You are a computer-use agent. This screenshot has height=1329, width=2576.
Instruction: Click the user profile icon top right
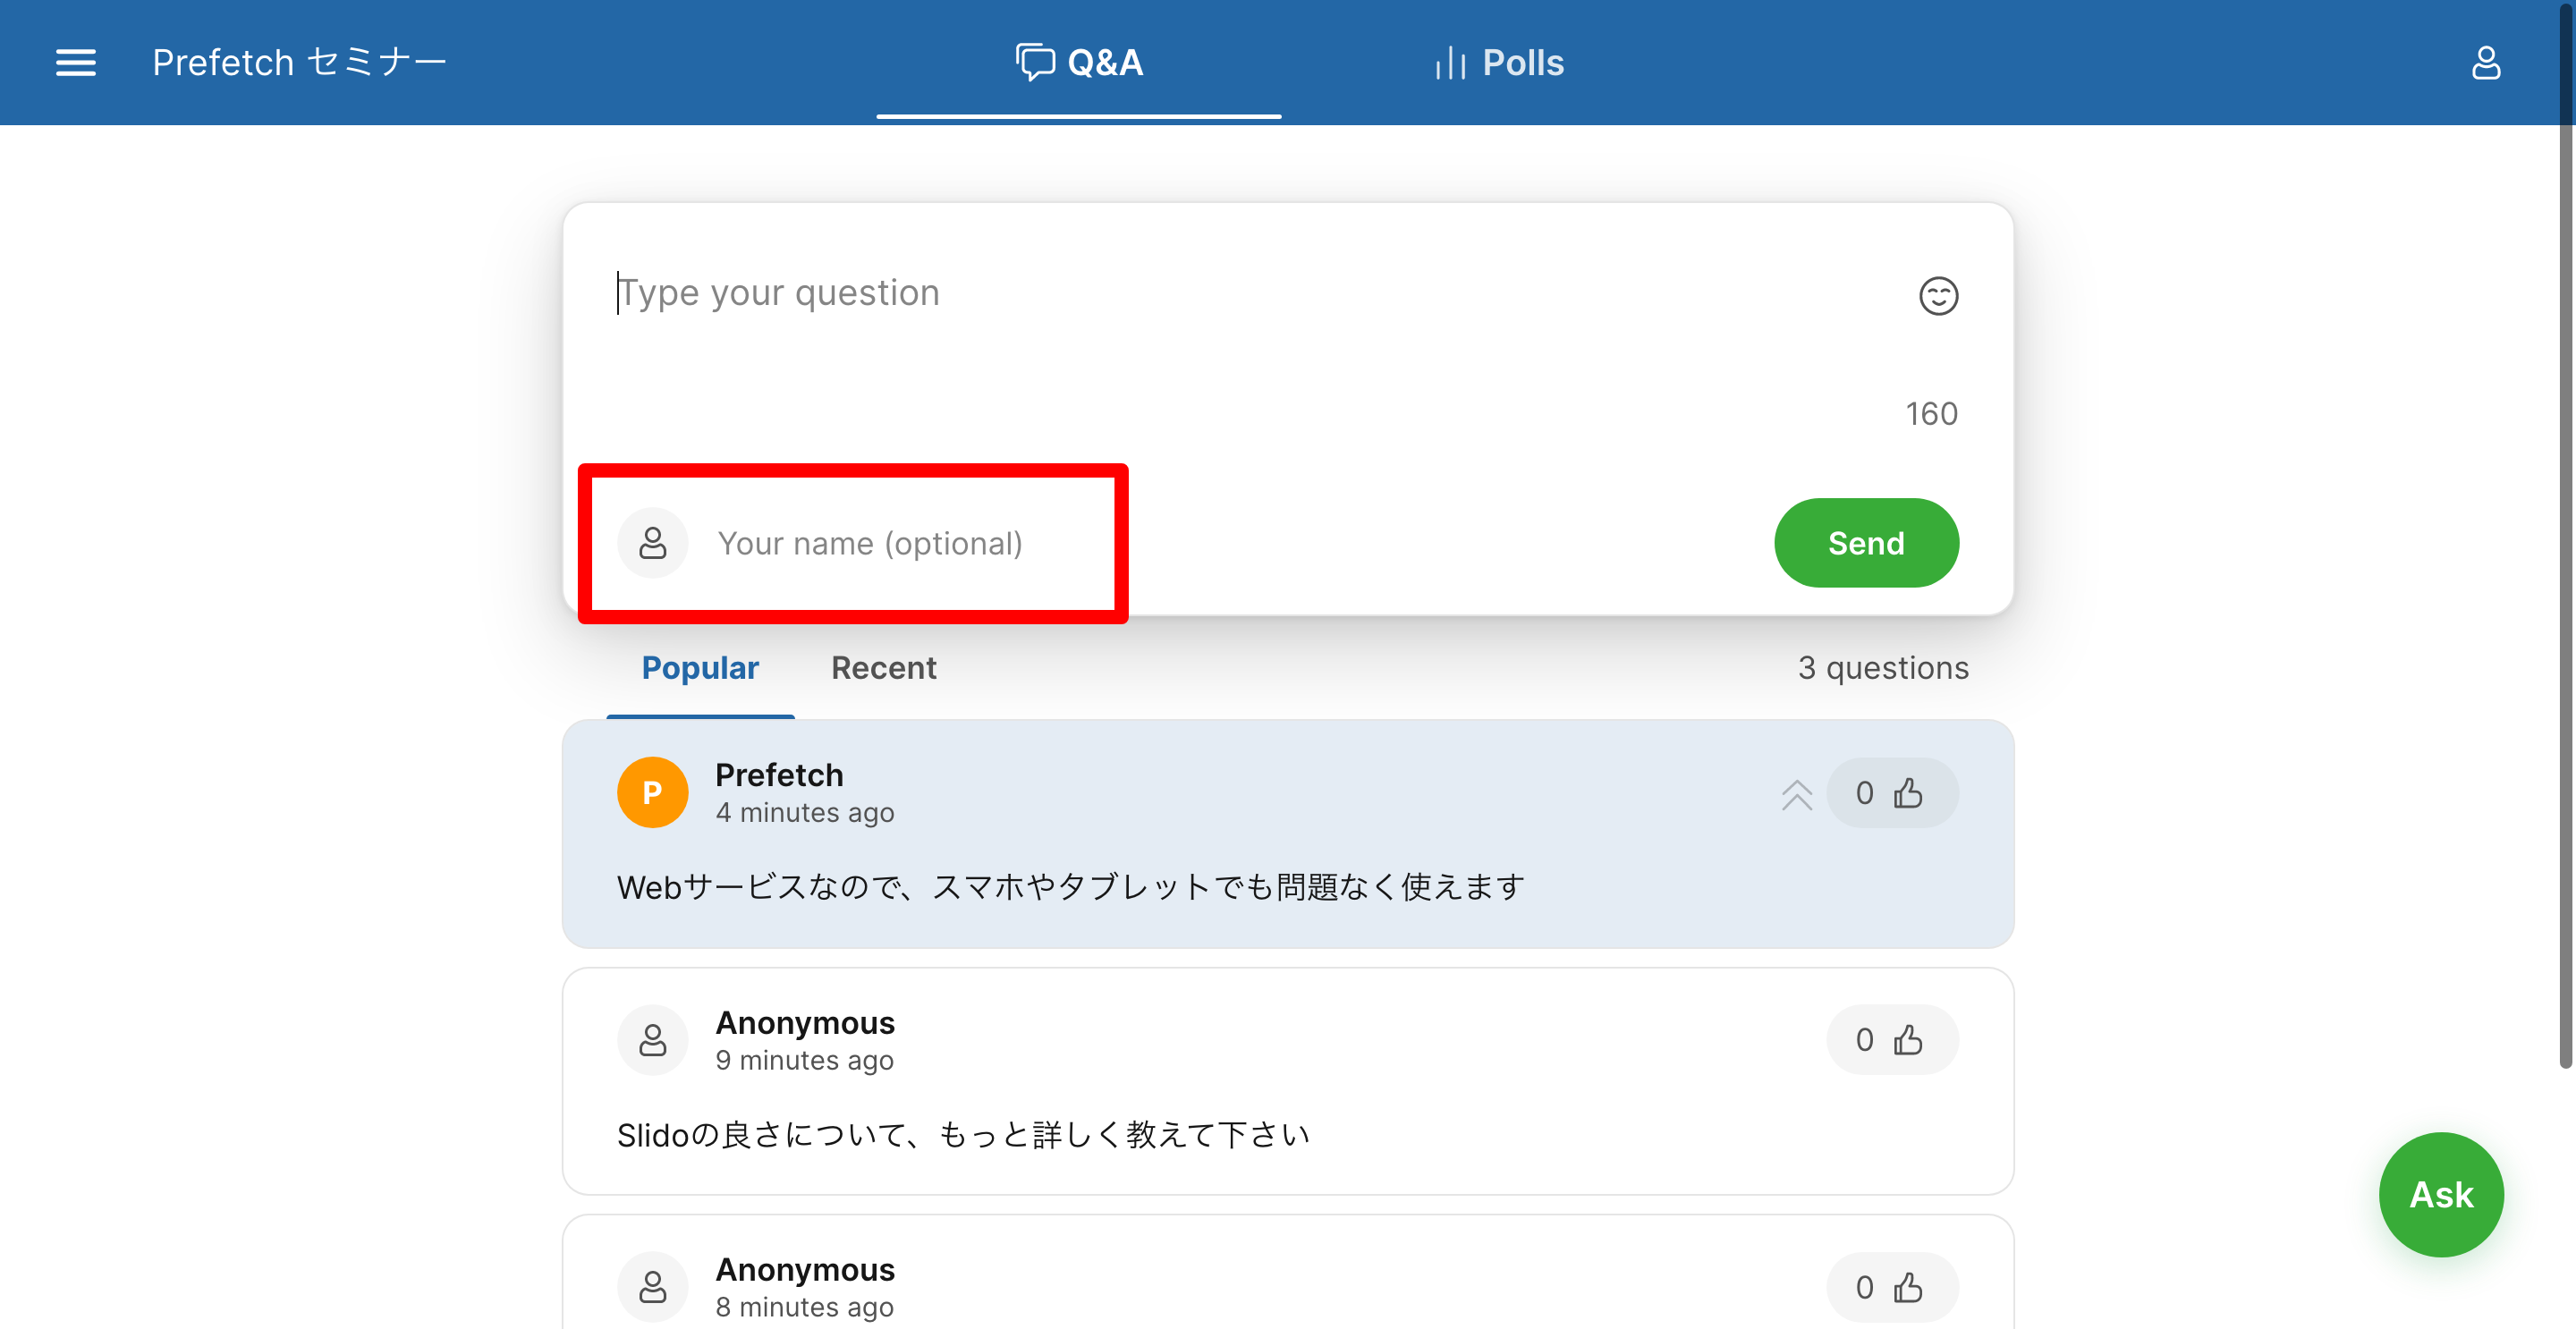[x=2487, y=62]
